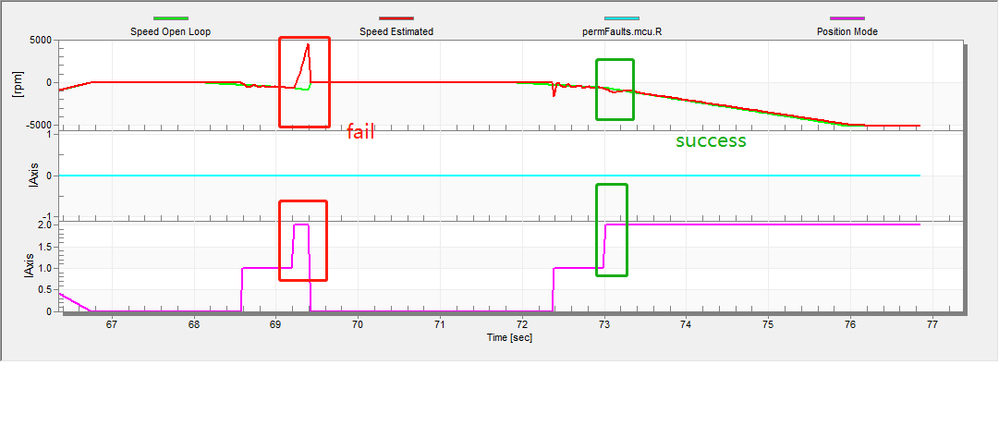Select the permFaults.mcu.R legend label
999x425 pixels.
[622, 31]
